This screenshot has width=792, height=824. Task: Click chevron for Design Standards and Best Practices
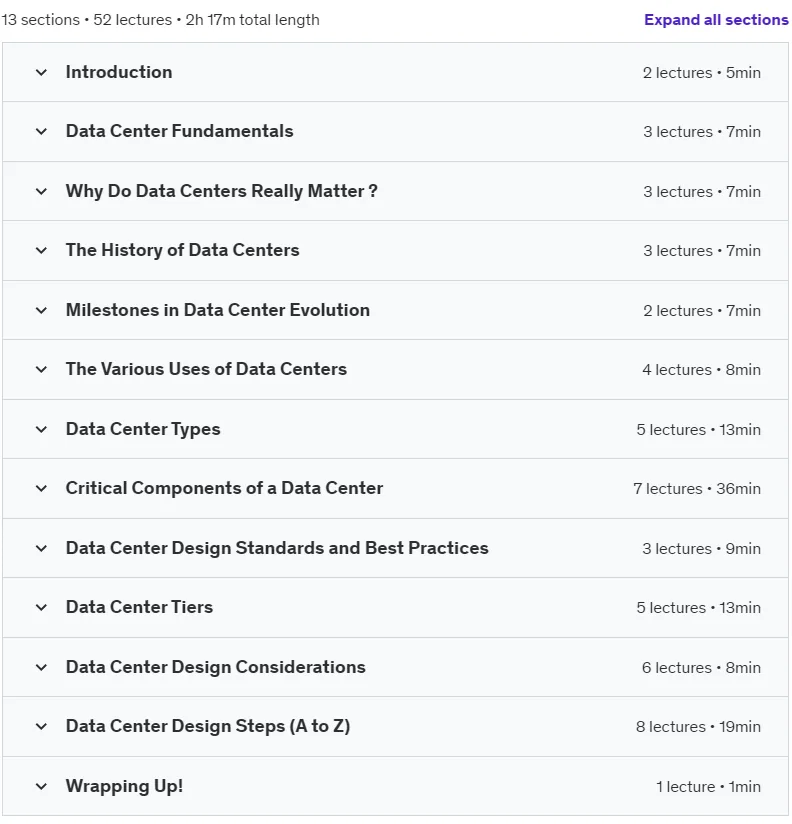tap(41, 548)
